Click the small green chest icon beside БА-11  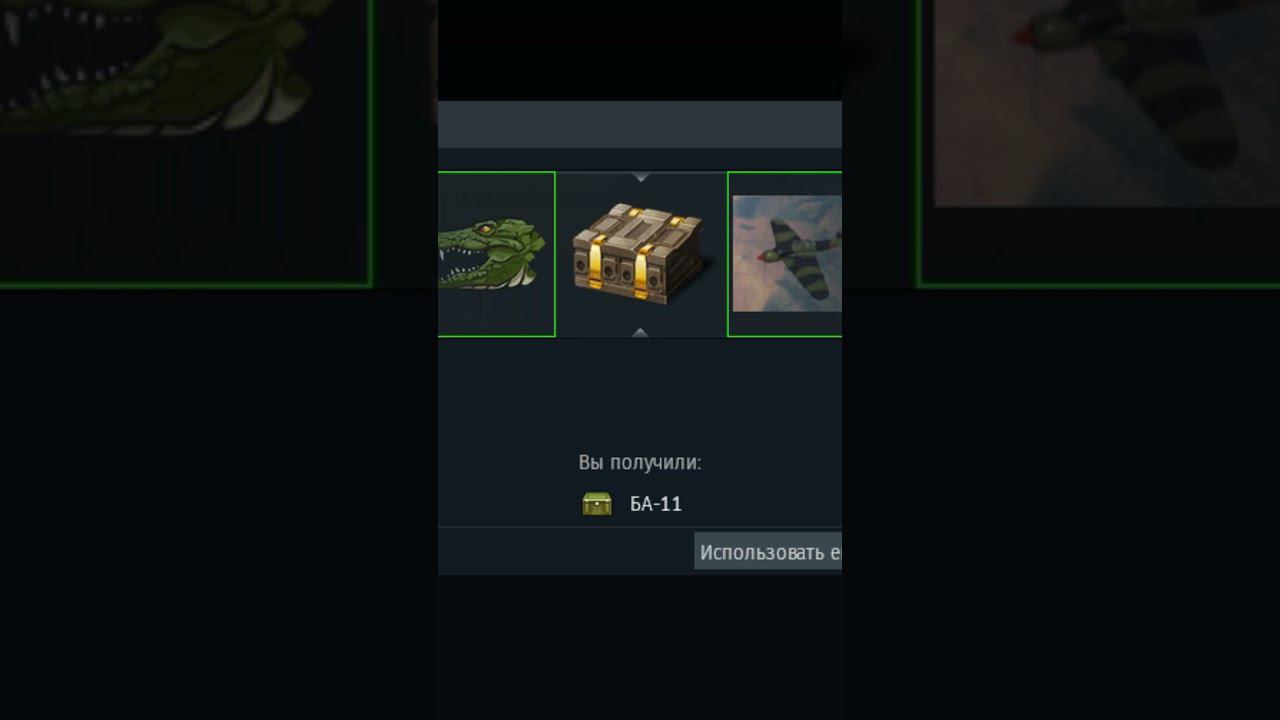[597, 504]
